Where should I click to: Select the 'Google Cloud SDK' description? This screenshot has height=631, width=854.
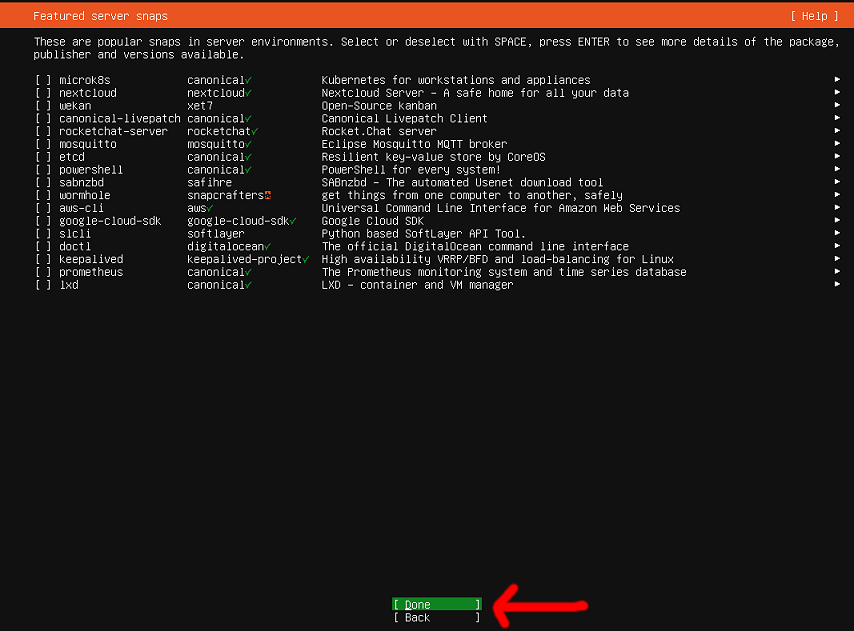pos(373,221)
